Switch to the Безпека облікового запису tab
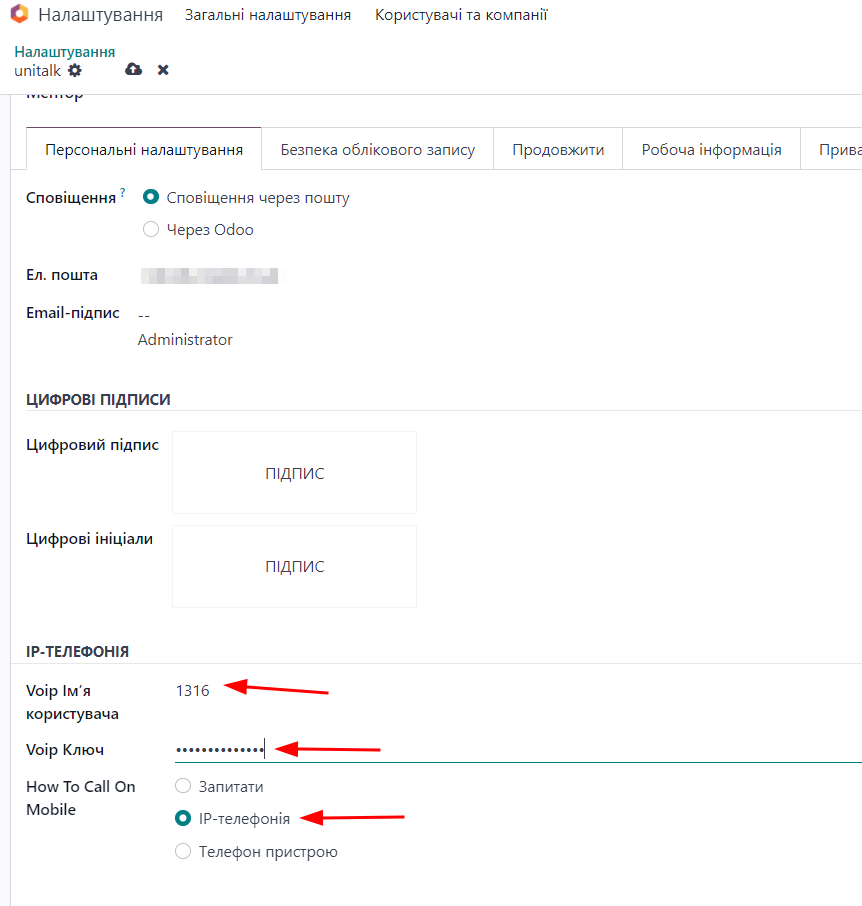This screenshot has width=862, height=906. tap(377, 150)
